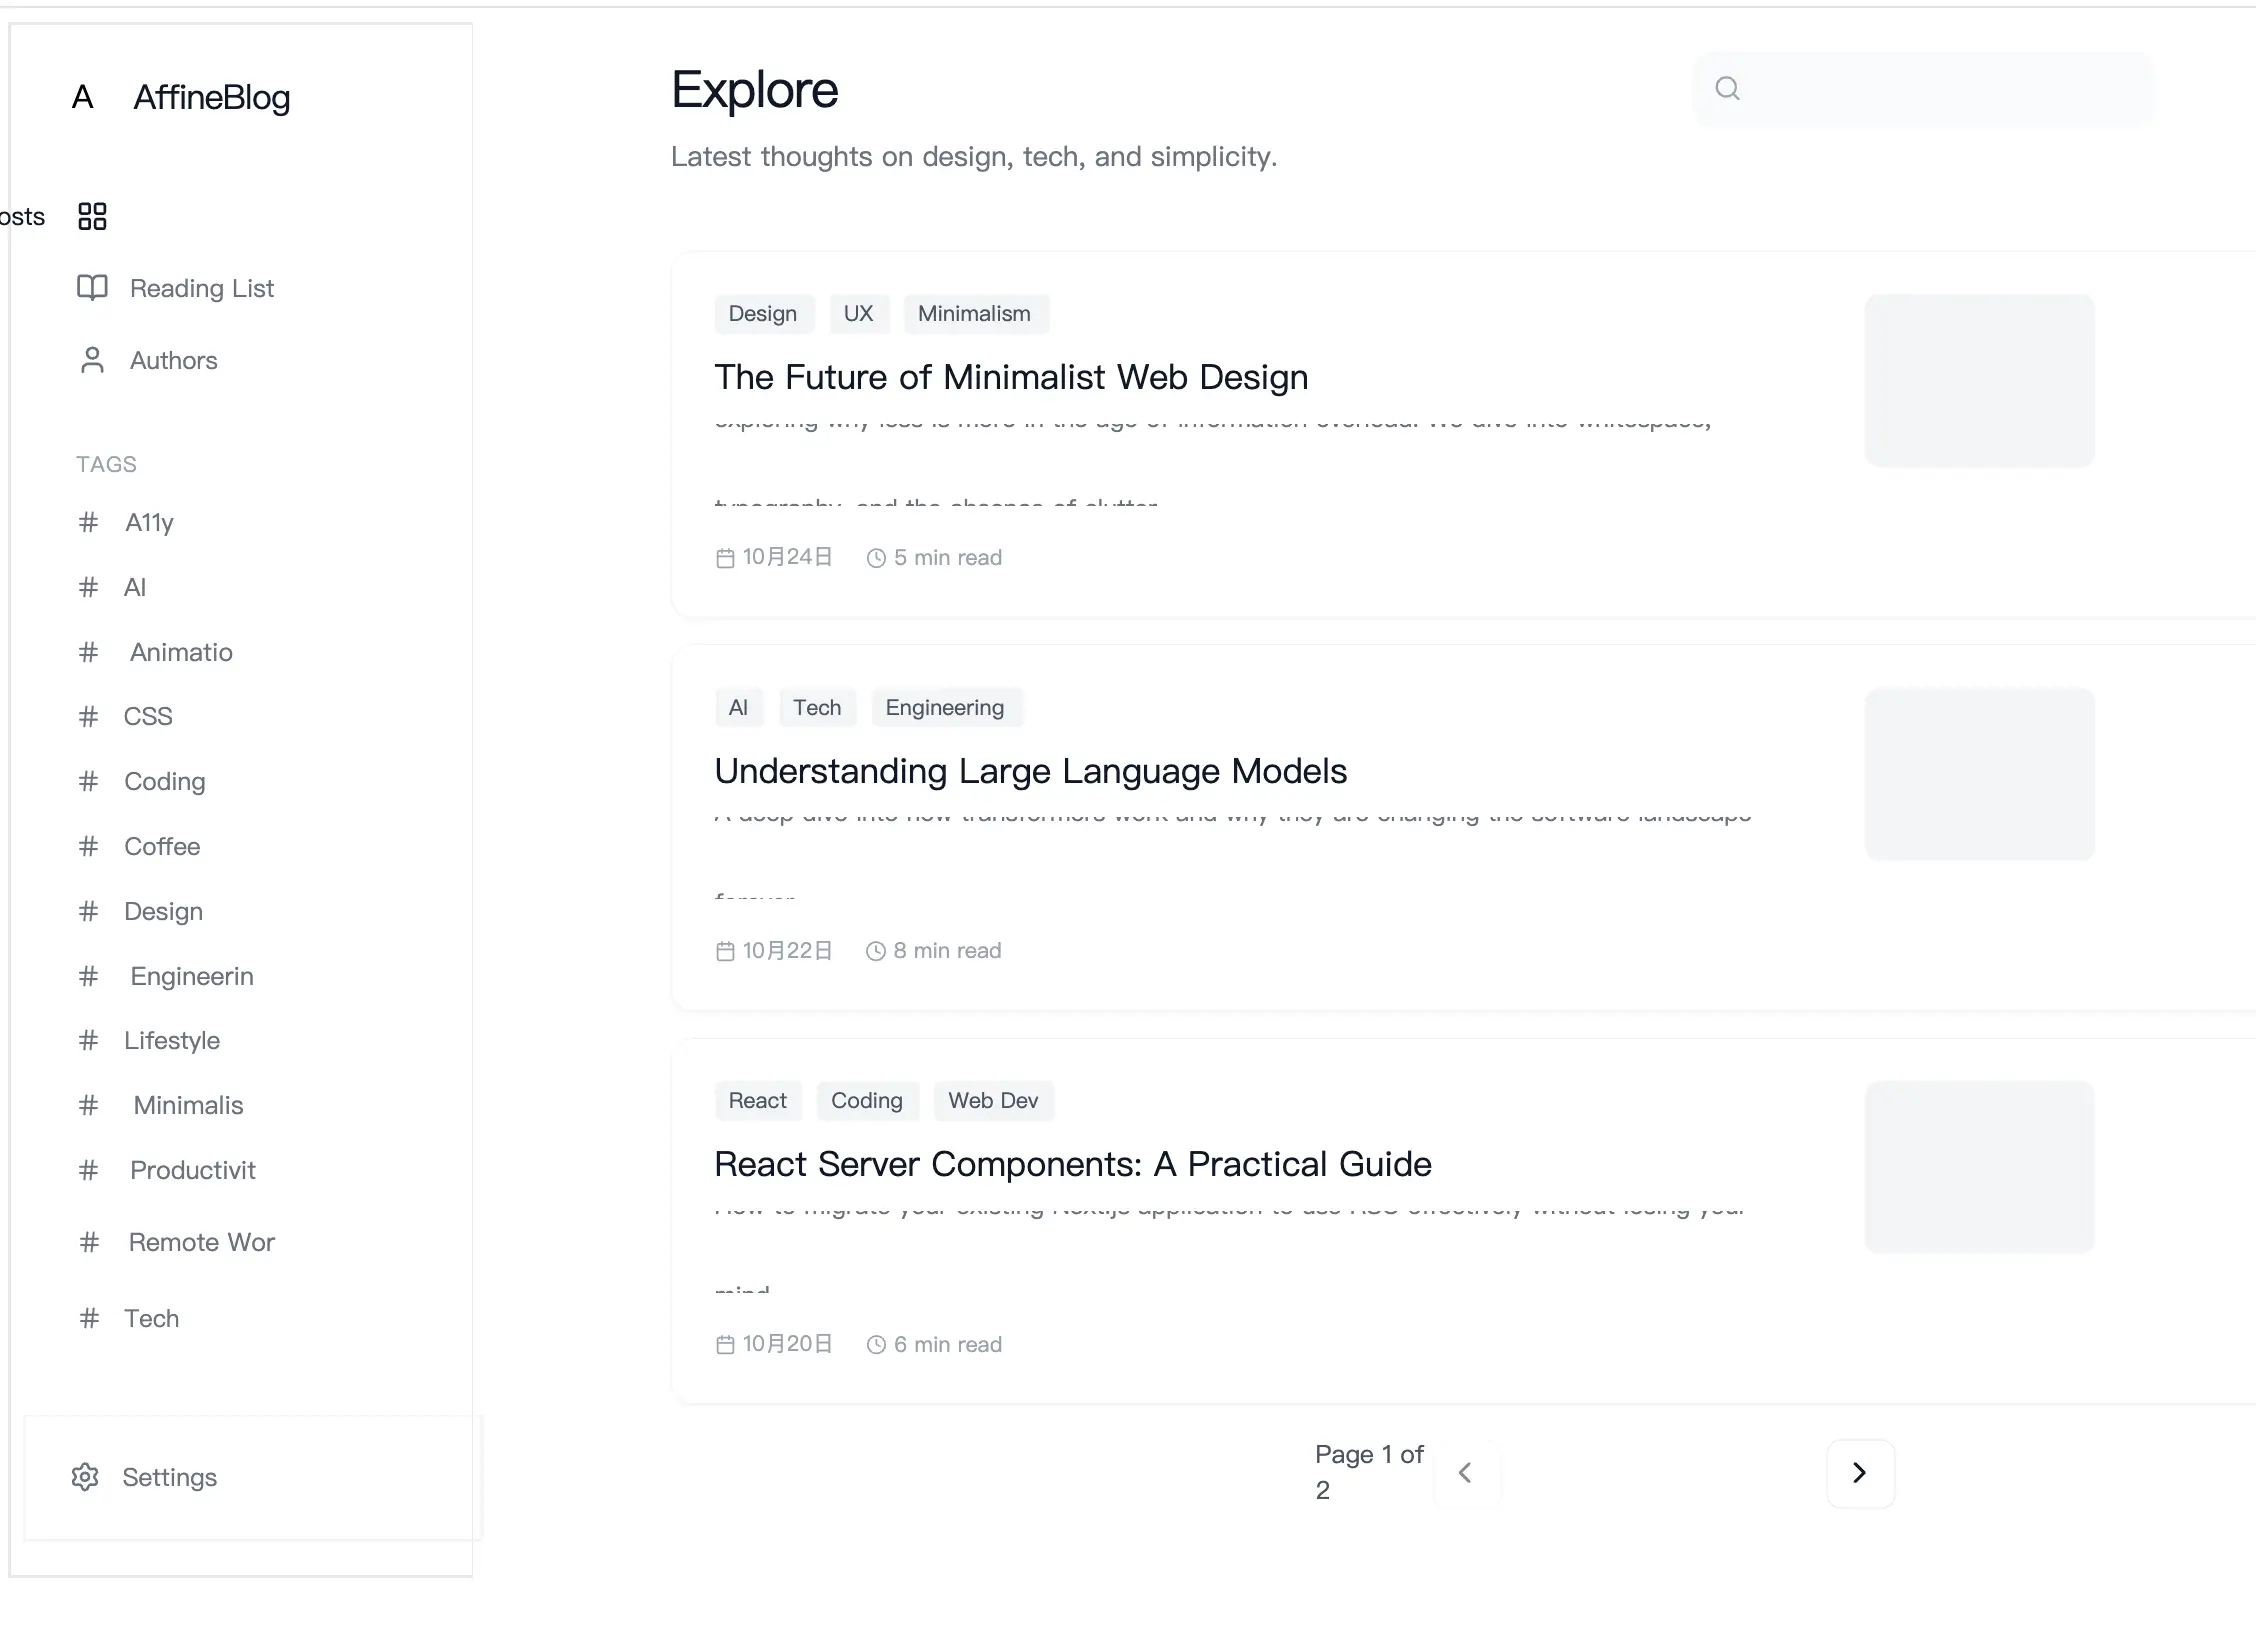The image size is (2256, 1634).
Task: Click the AffineBlog 'A' logo
Action: (x=83, y=97)
